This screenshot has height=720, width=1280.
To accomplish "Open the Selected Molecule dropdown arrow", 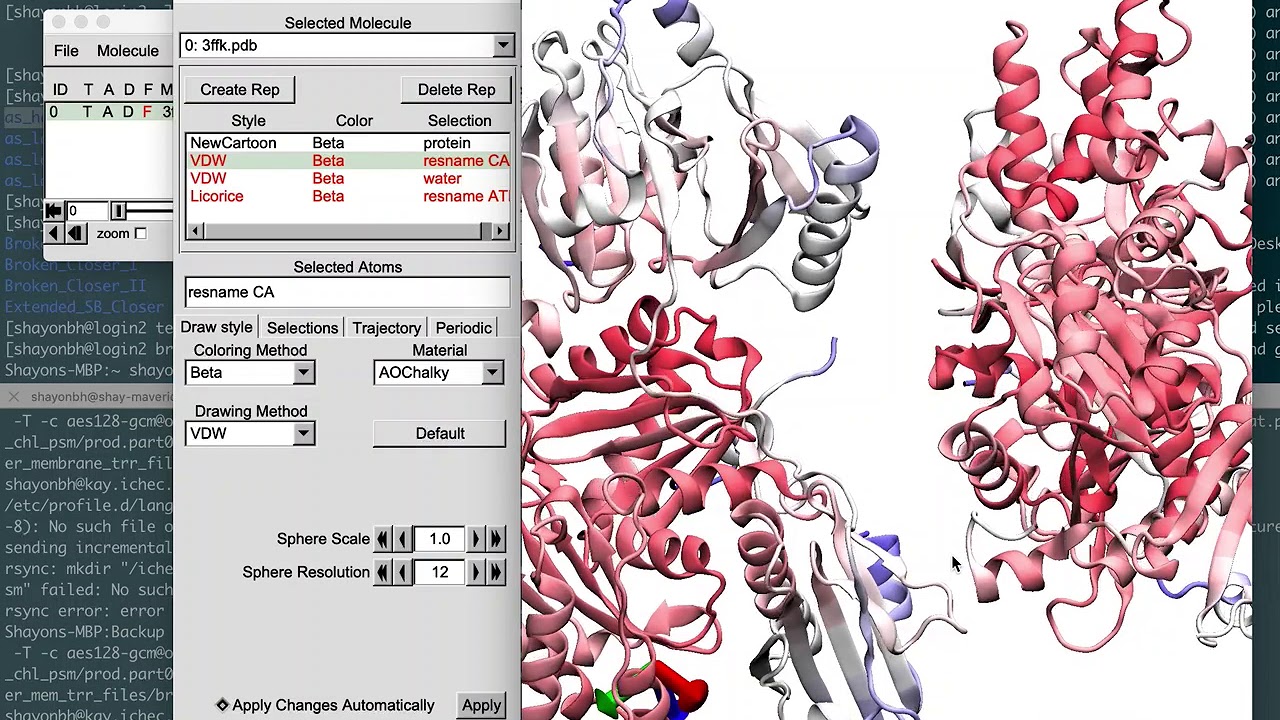I will (x=503, y=46).
